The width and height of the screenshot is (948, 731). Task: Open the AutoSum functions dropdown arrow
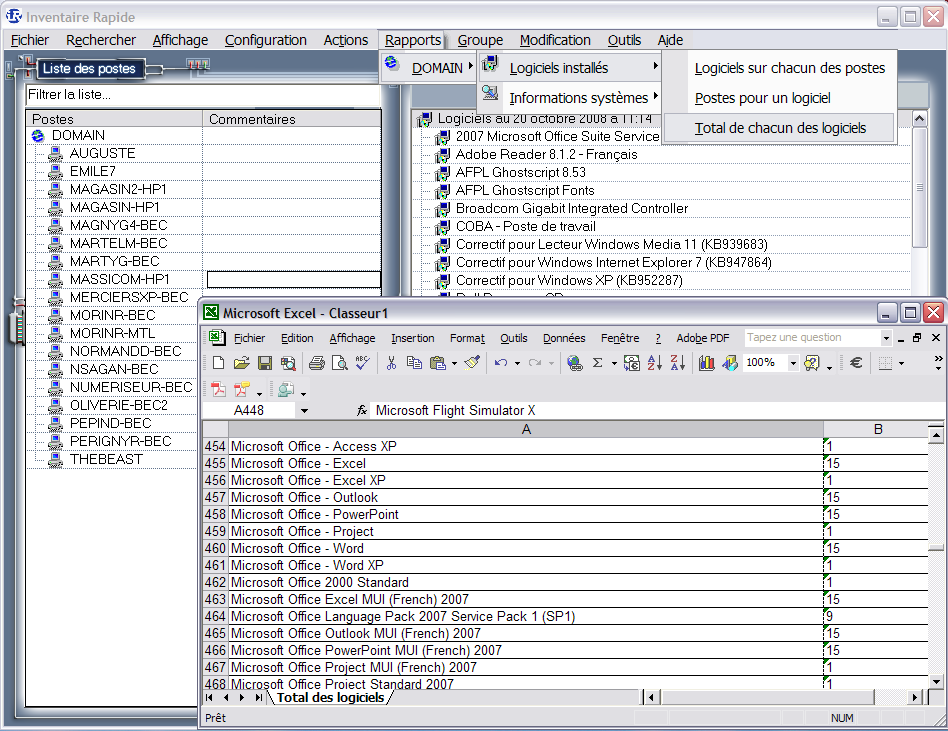(614, 363)
